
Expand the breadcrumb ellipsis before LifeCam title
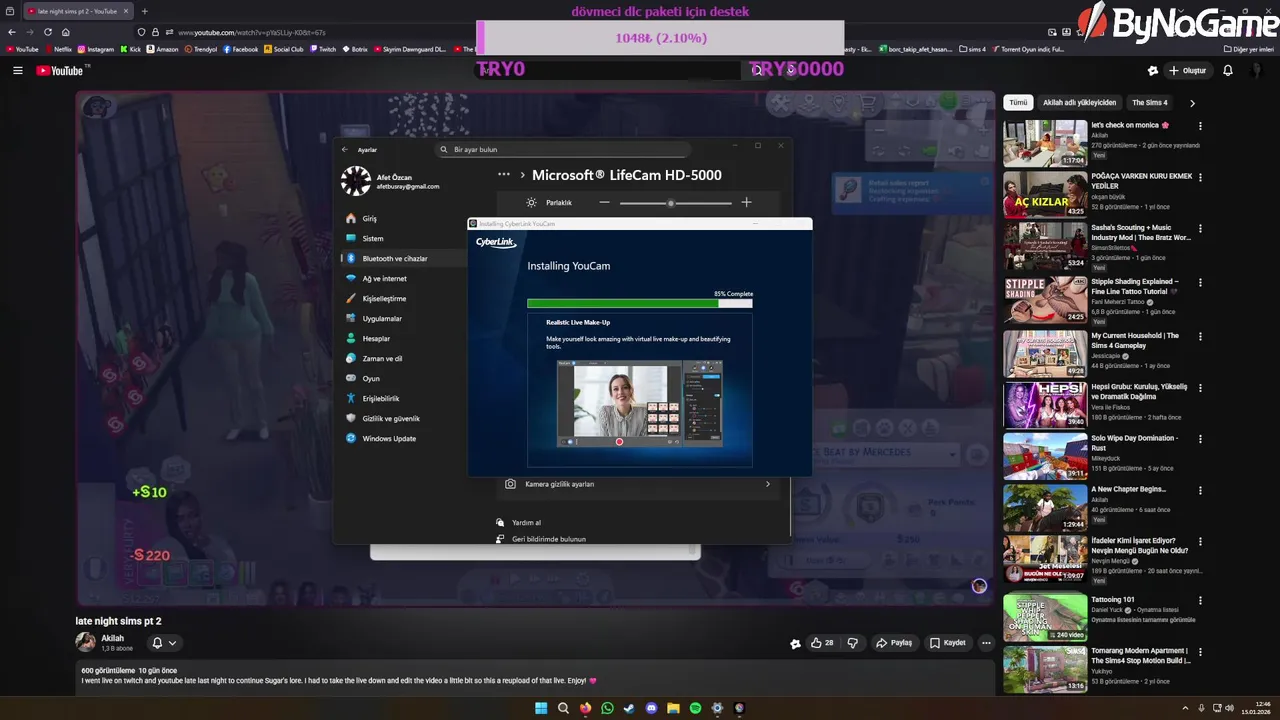[x=504, y=175]
